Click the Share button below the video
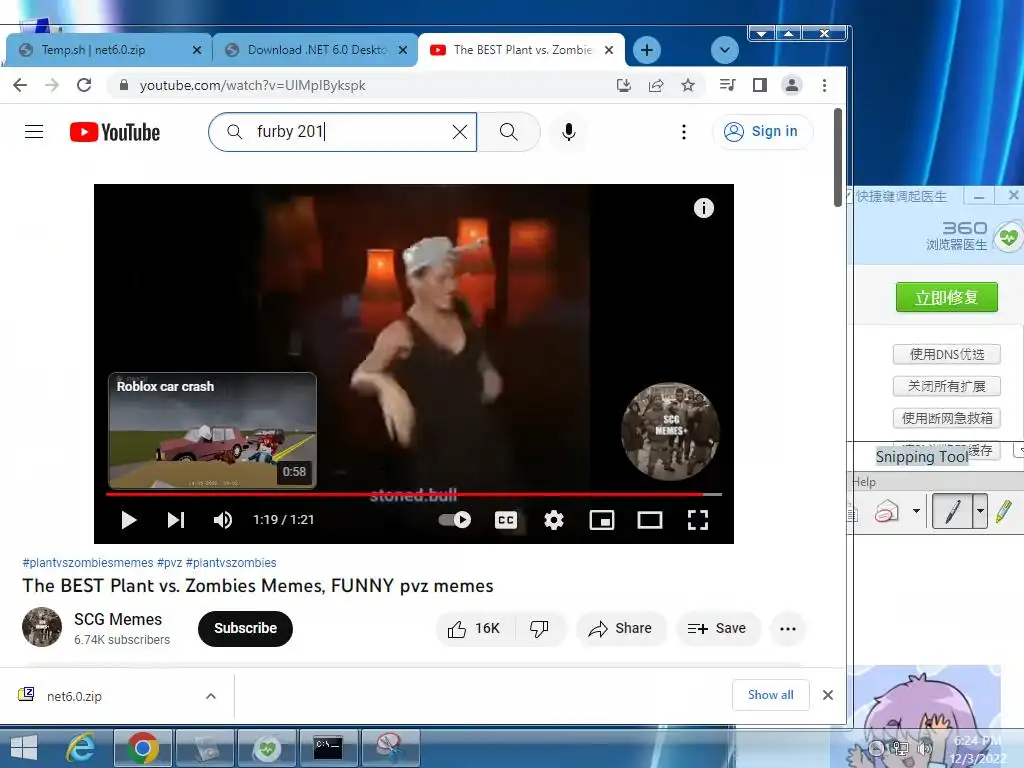 click(620, 628)
